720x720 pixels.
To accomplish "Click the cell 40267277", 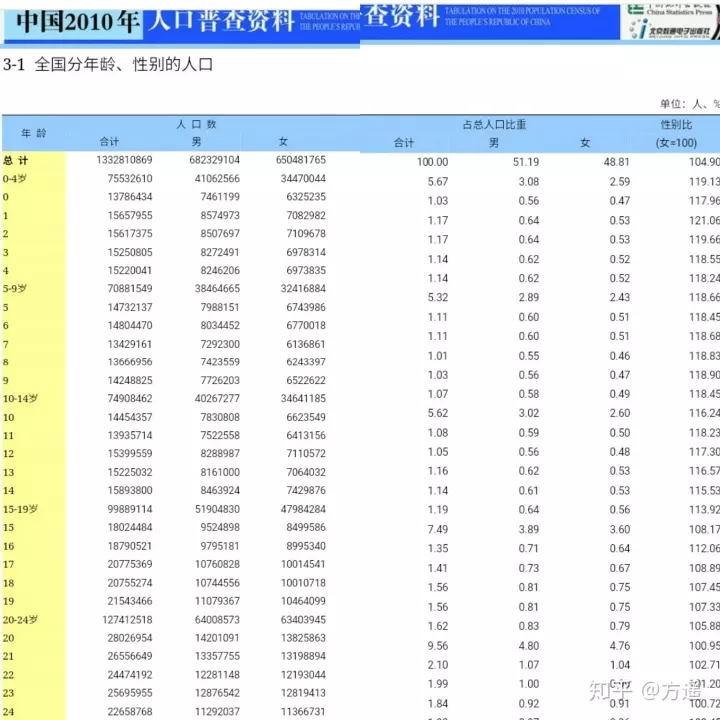I will [x=217, y=398].
